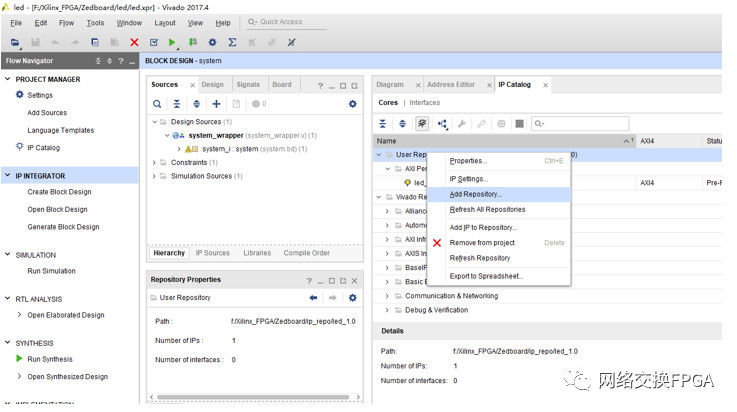Image resolution: width=737 pixels, height=412 pixels.
Task: Open the Tools menu
Action: (95, 23)
